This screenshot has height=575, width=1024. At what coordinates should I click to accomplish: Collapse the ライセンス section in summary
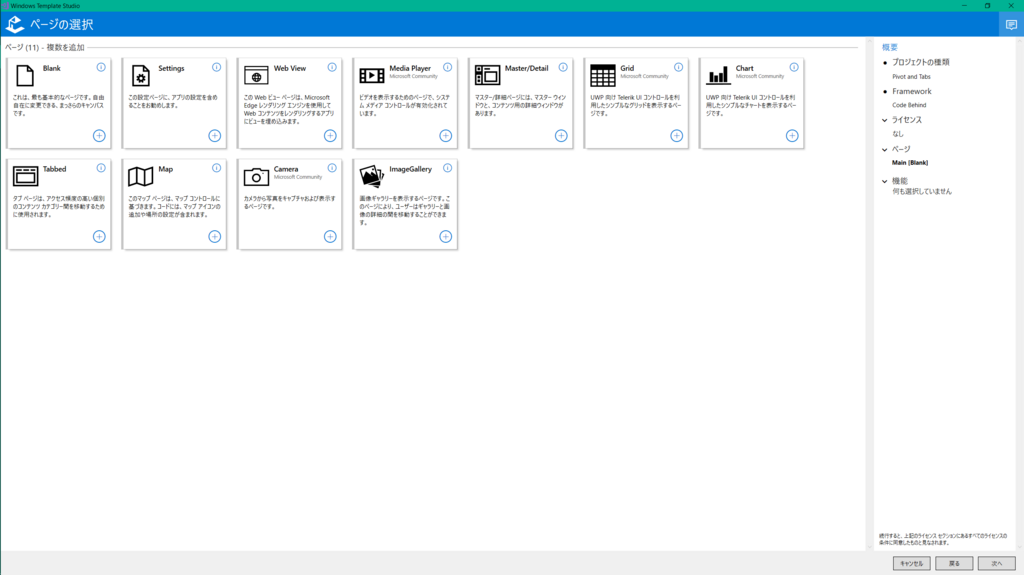(x=885, y=120)
